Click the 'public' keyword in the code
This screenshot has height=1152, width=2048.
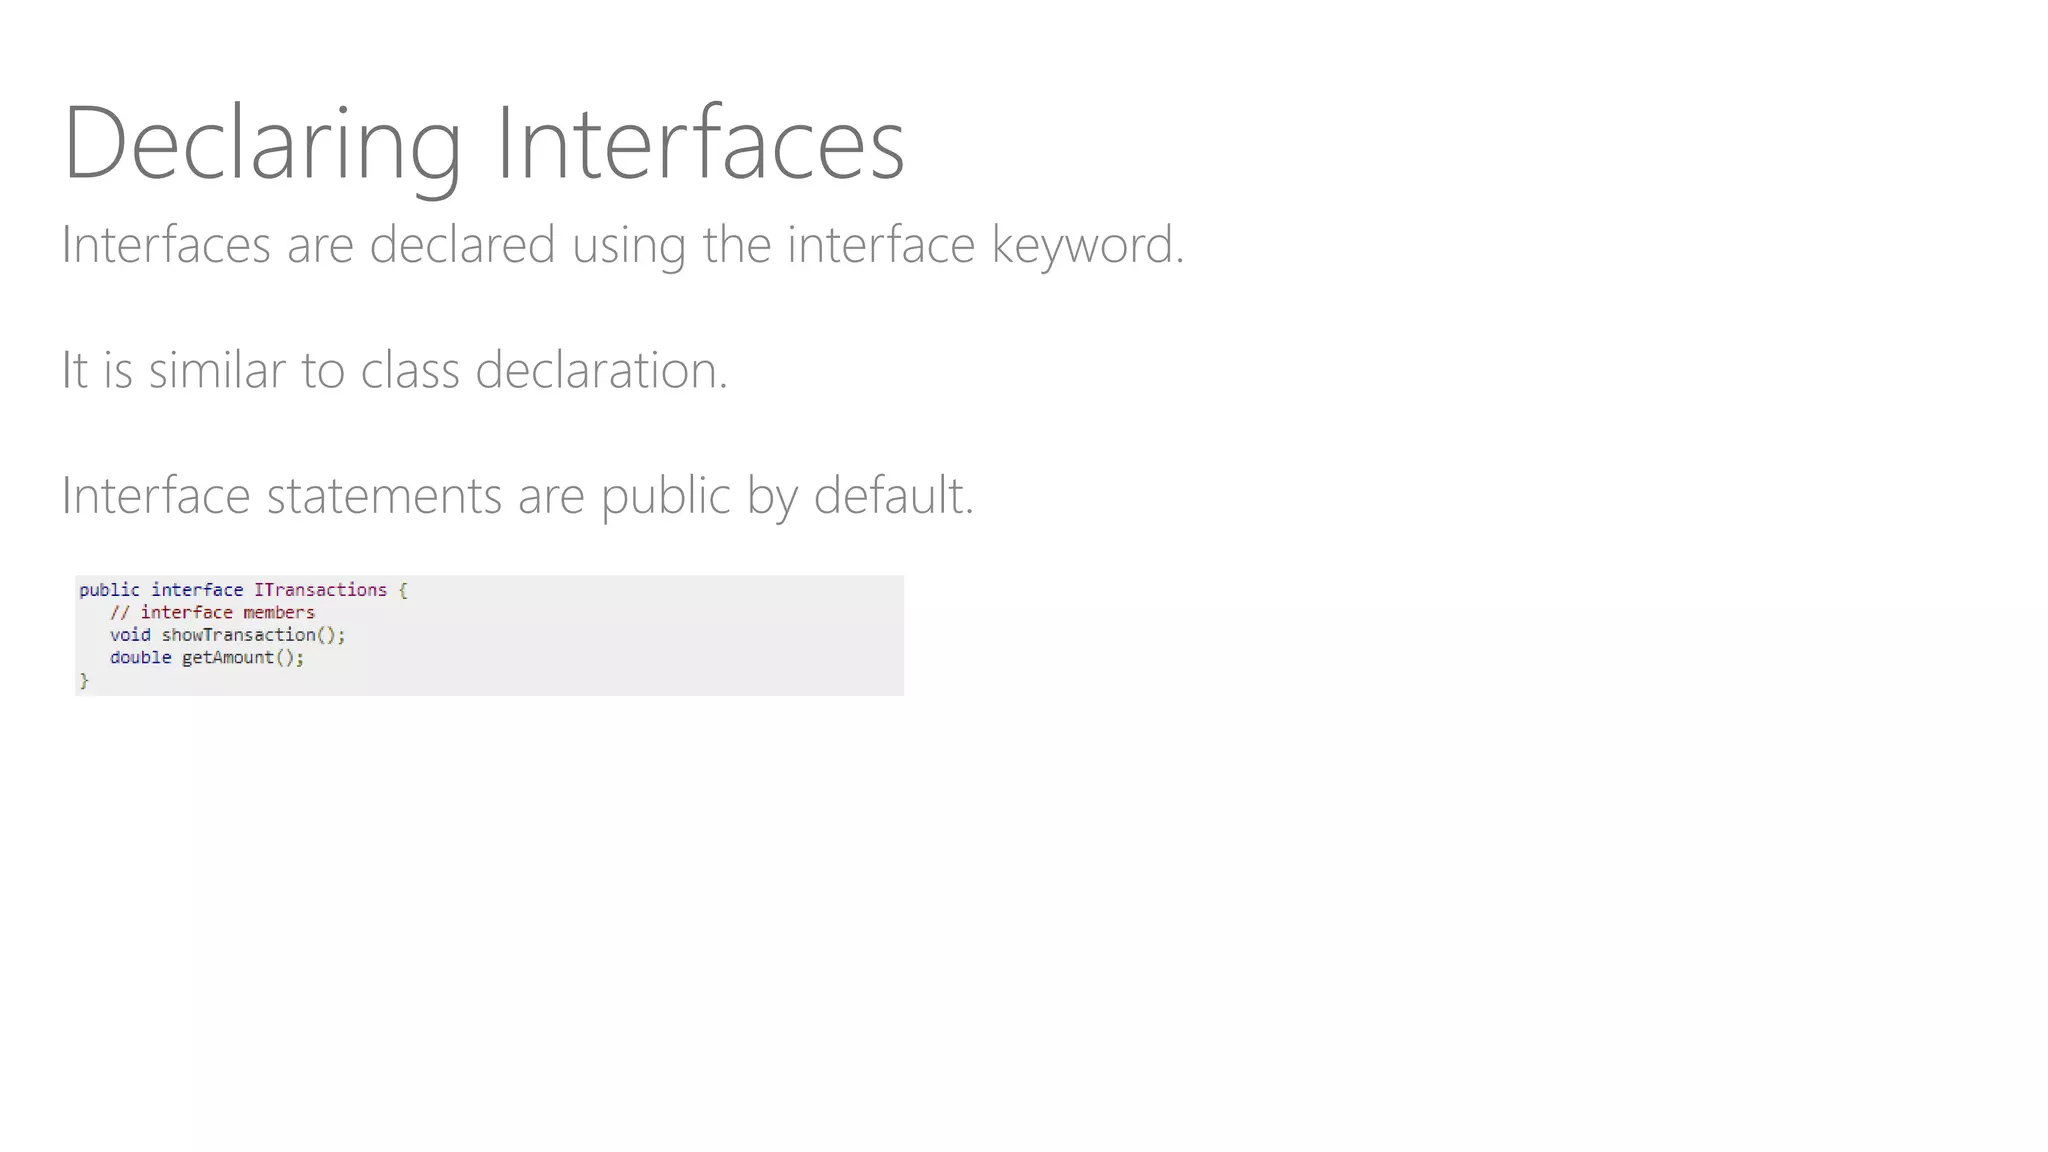[109, 590]
